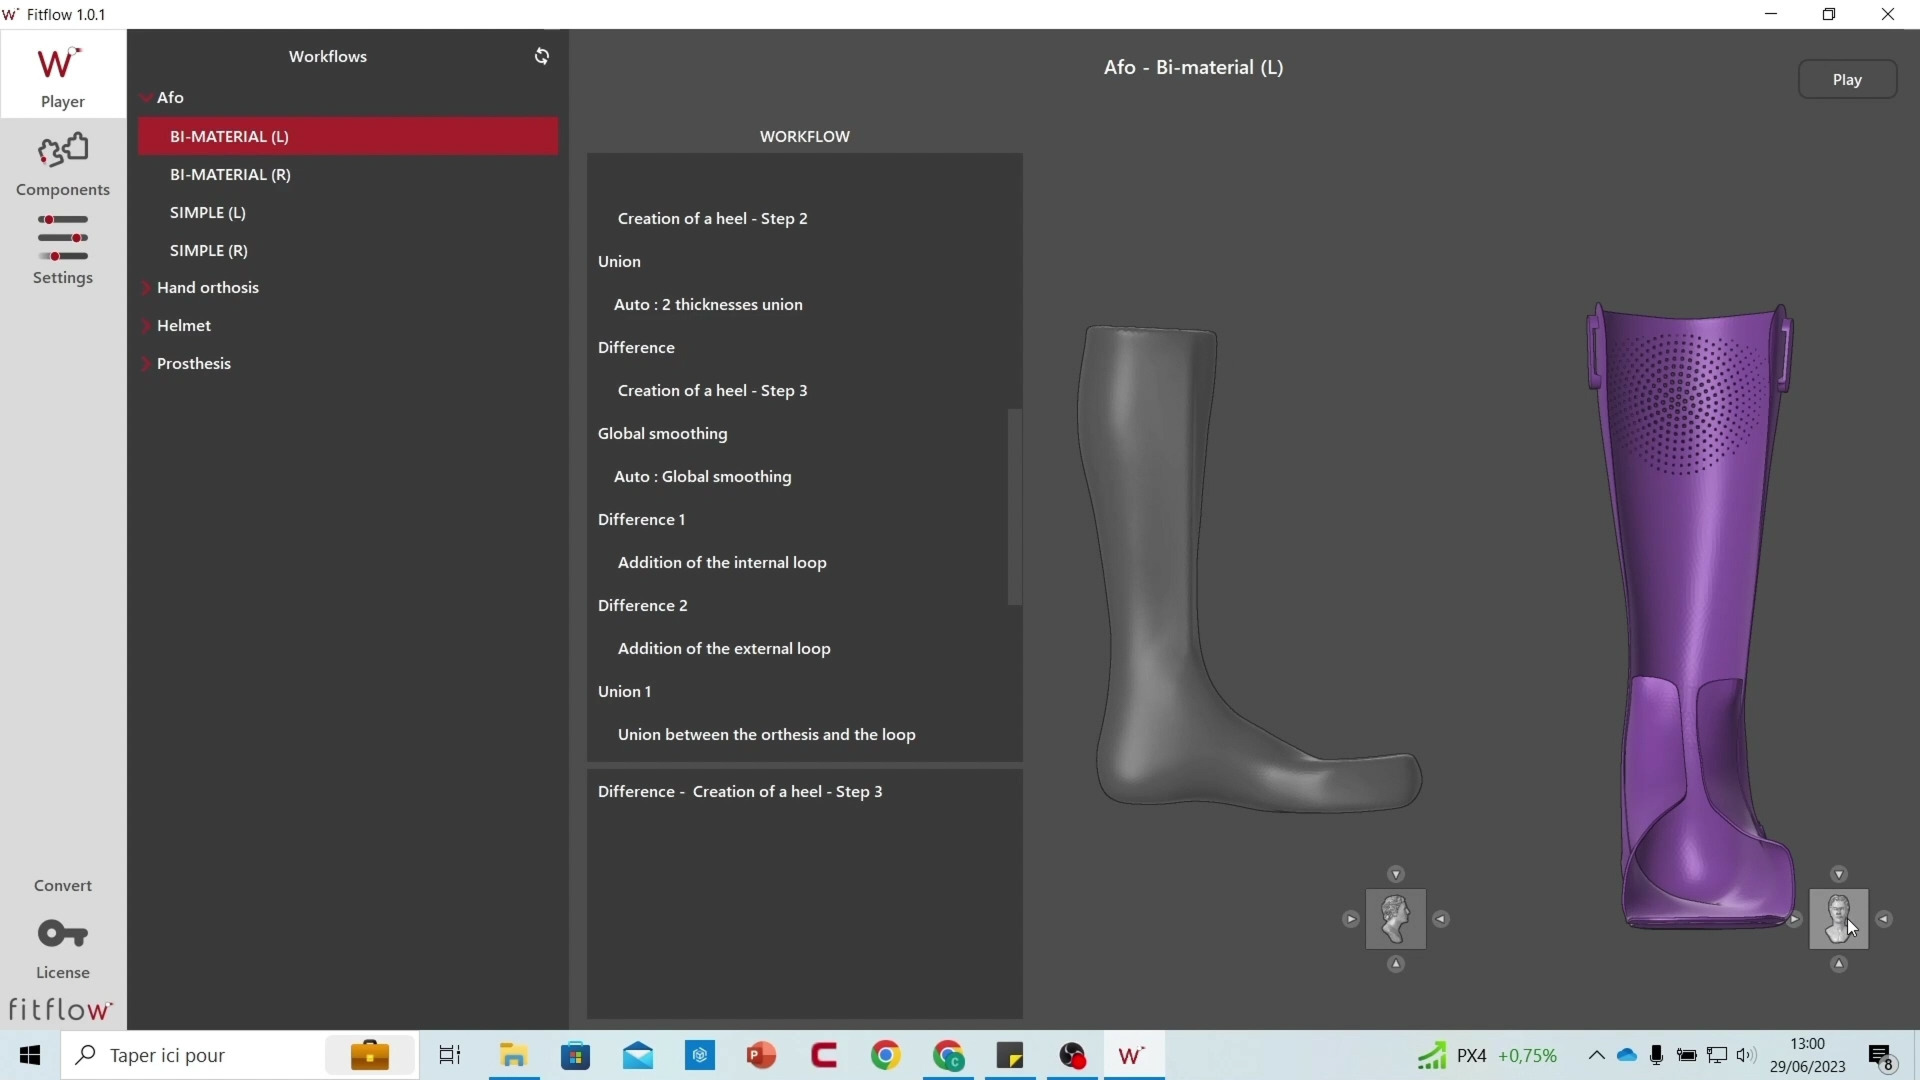1920x1080 pixels.
Task: Select the Union step header
Action: [x=619, y=261]
